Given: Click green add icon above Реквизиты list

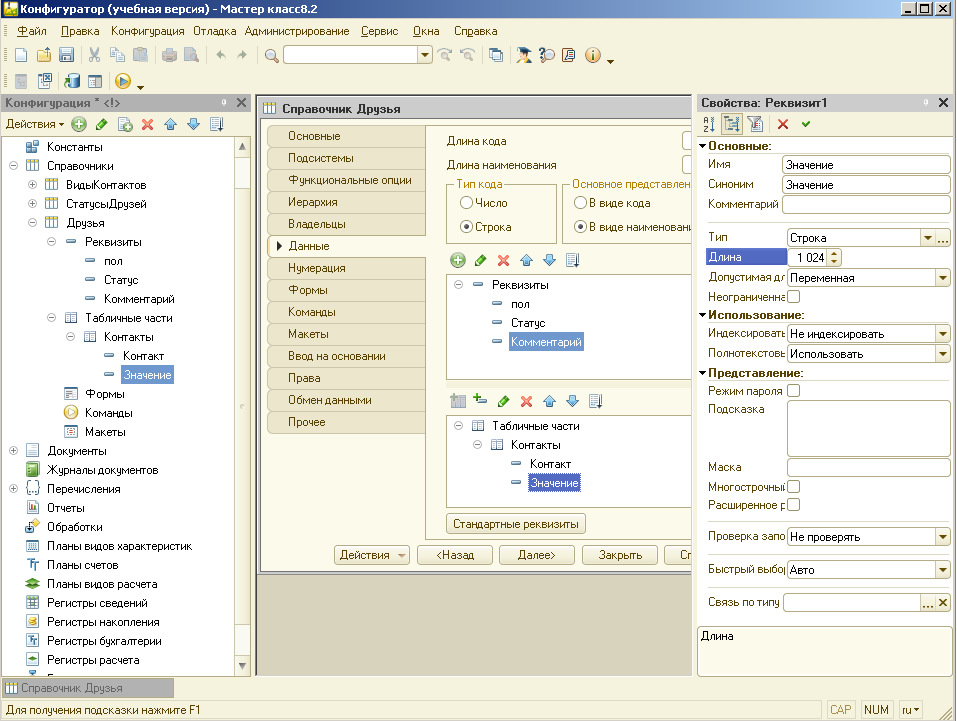Looking at the screenshot, I should (458, 260).
